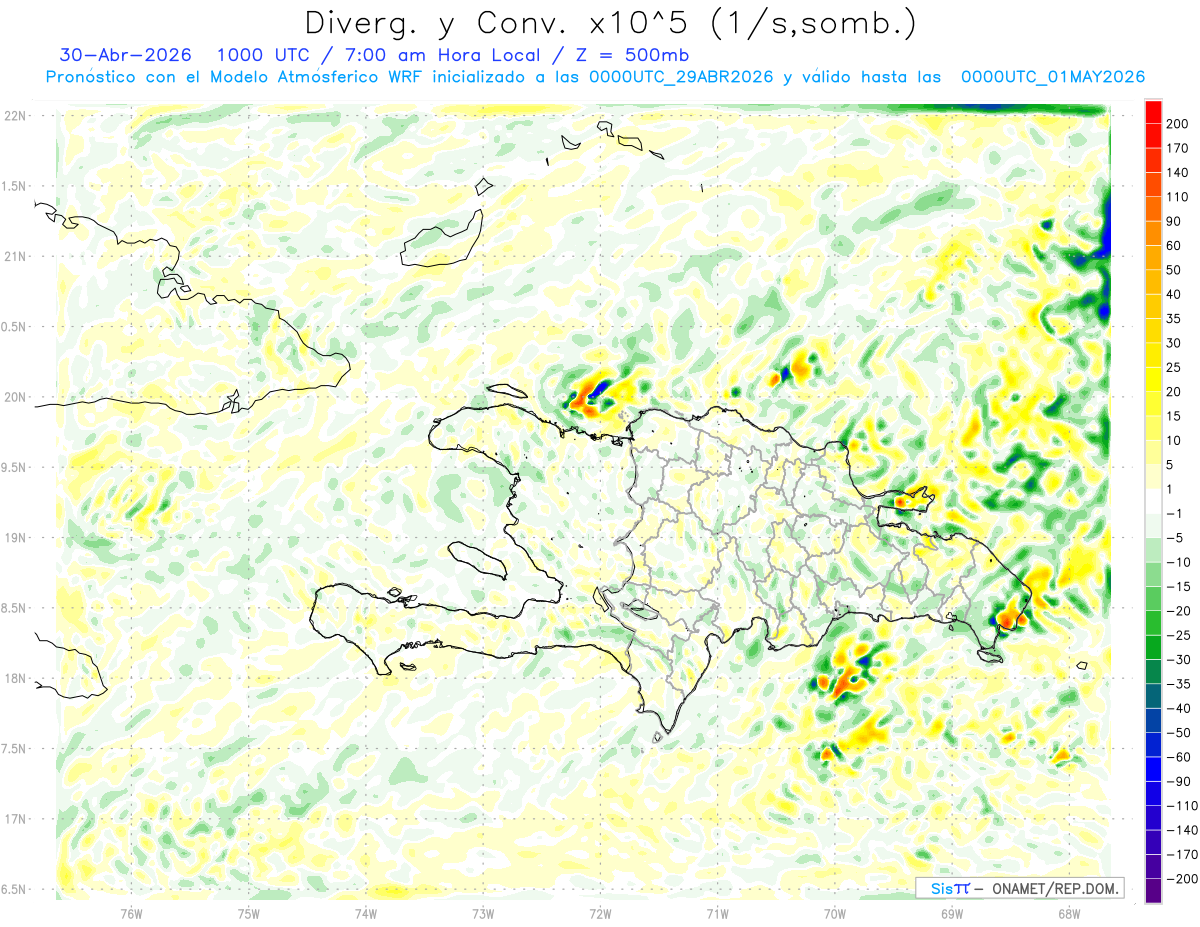Click the date text '30-Abr-2026 1000 UTC'
Screen dimensions: 1200x927
tap(186, 55)
